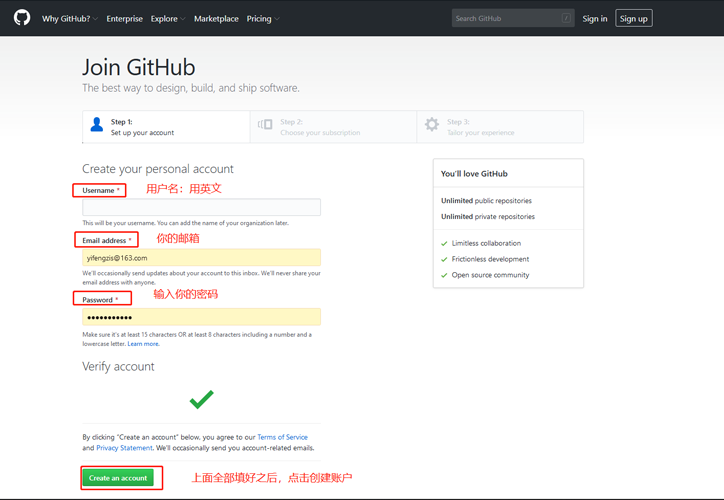Viewport: 724px width, 500px height.
Task: Click the Sign up button
Action: point(634,18)
